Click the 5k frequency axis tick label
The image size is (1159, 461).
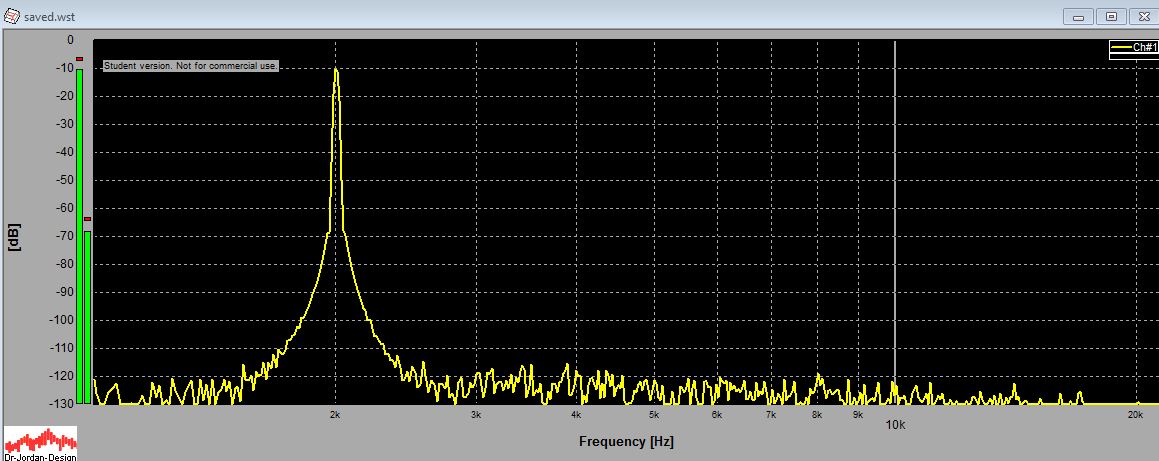click(653, 415)
